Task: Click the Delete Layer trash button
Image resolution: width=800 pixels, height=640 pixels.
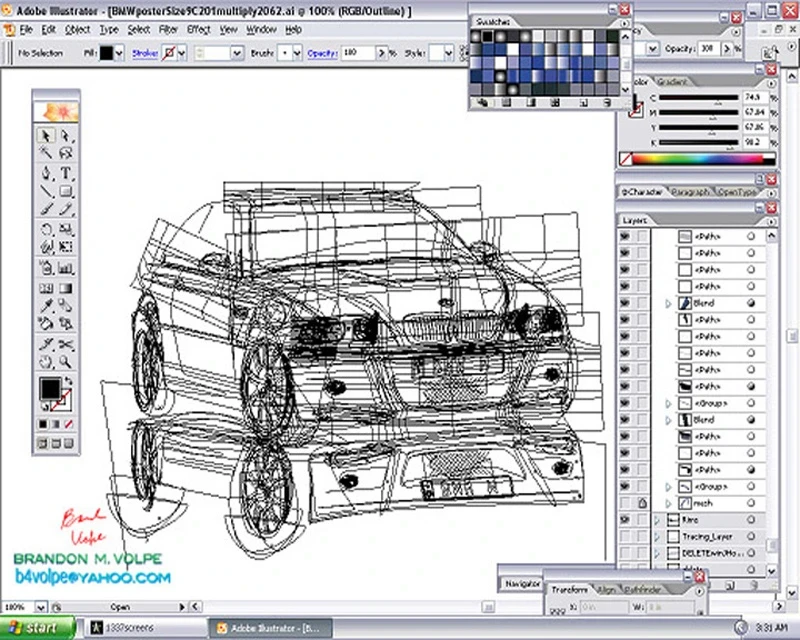Action: (x=754, y=583)
